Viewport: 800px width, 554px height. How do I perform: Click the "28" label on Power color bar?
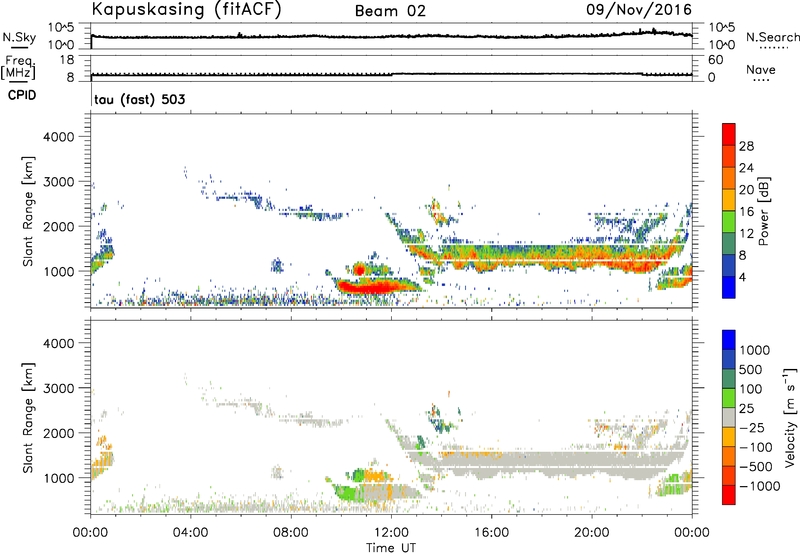[x=746, y=146]
